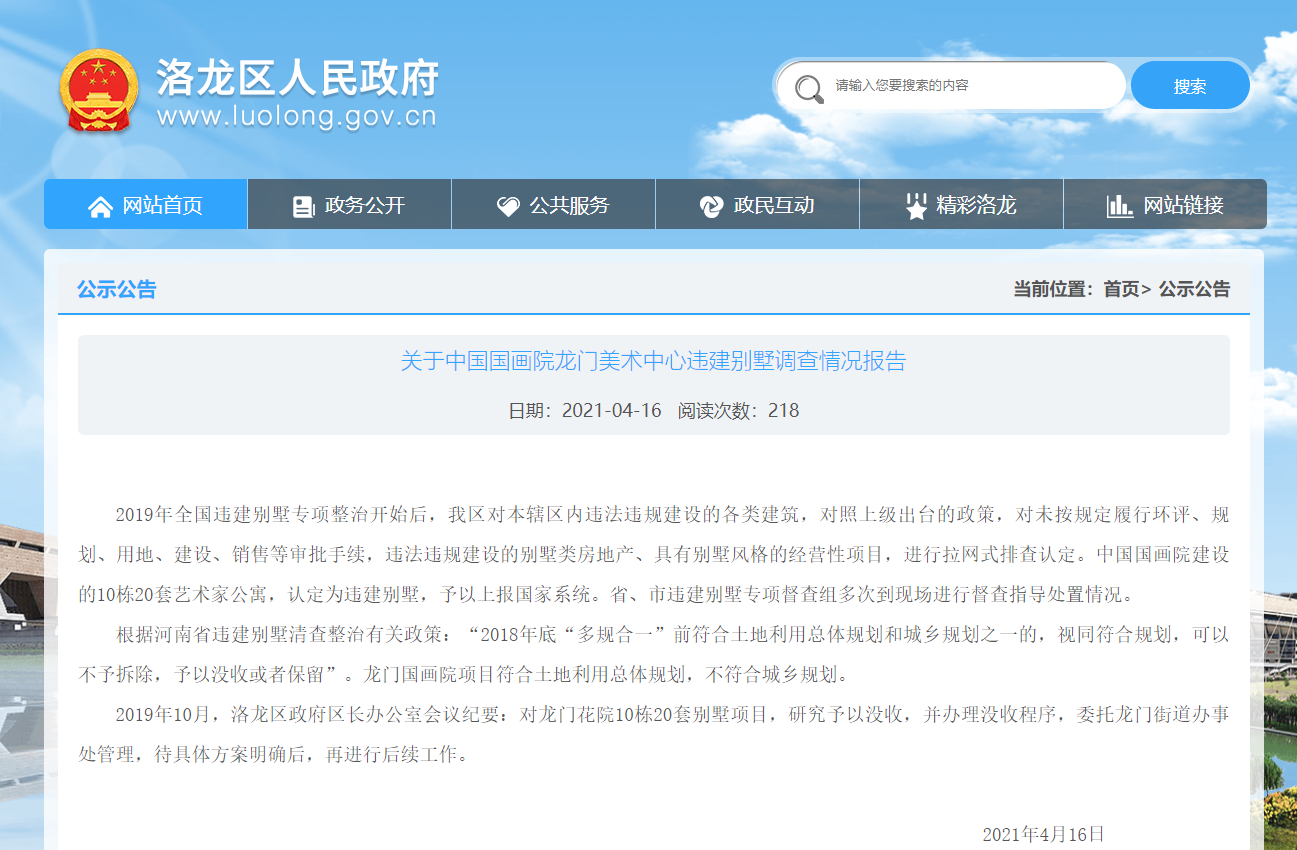This screenshot has width=1297, height=850.
Task: Click the document icon beside 政务公开
Action: 303,206
